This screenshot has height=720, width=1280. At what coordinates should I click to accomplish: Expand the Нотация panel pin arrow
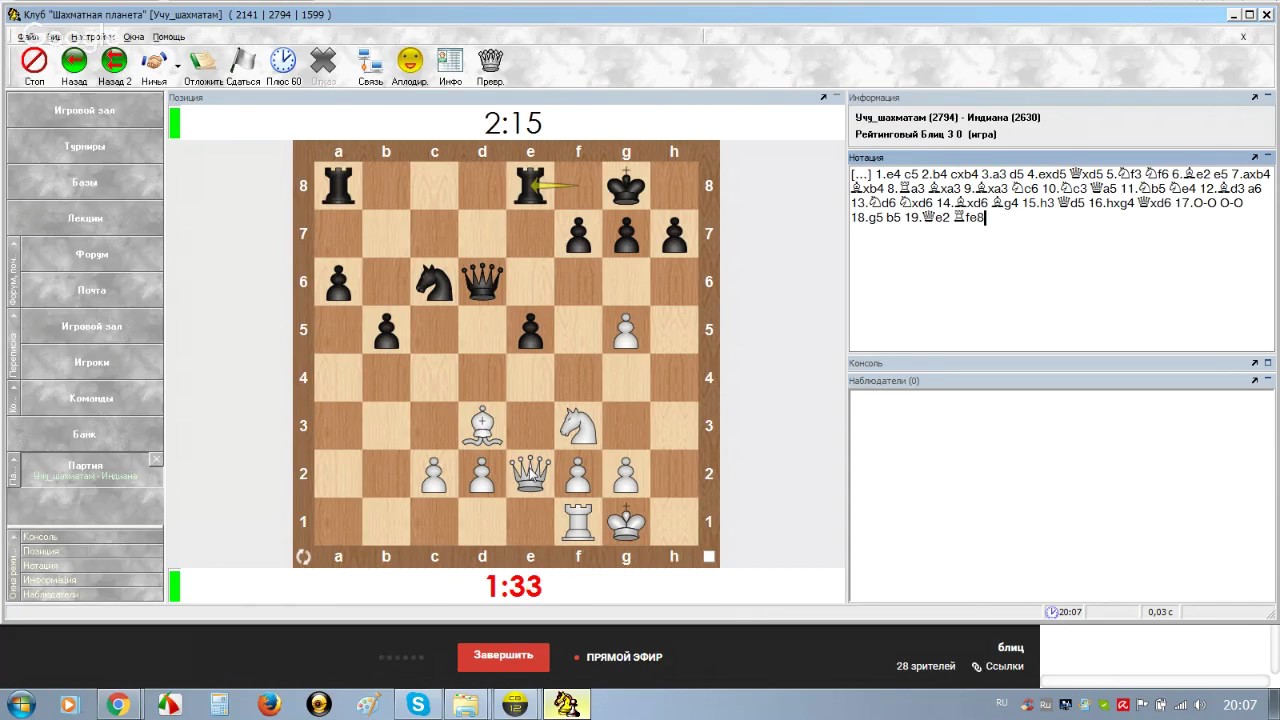pyautogui.click(x=1254, y=157)
